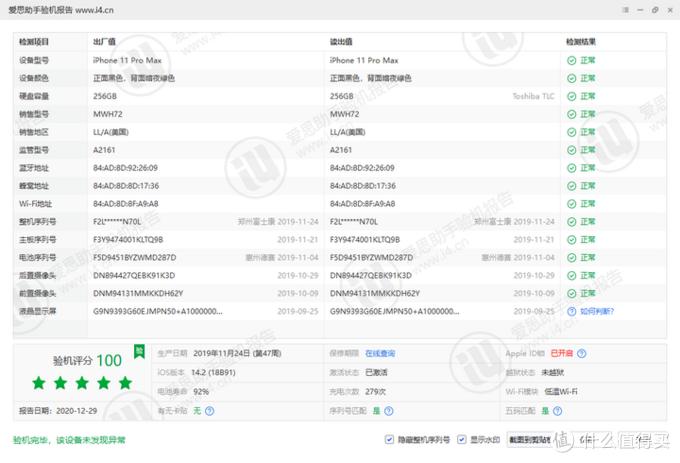The image size is (680, 463).
Task: Toggle the 隐藏整机序列号 checkbox
Action: point(389,440)
